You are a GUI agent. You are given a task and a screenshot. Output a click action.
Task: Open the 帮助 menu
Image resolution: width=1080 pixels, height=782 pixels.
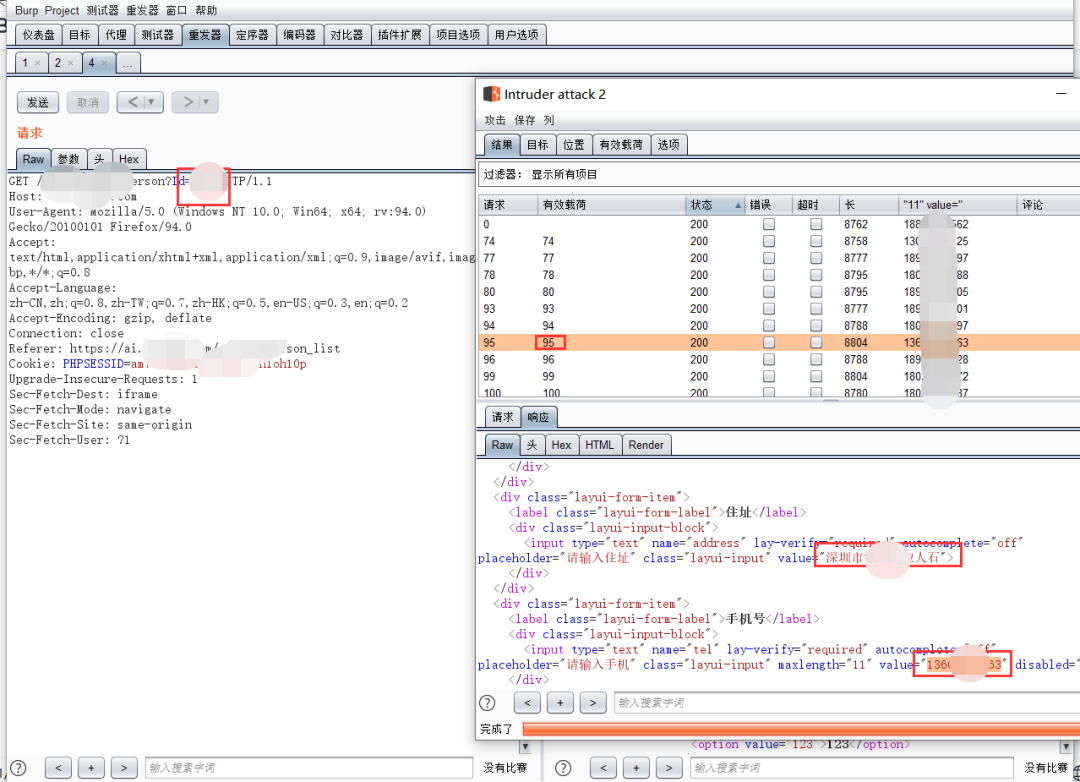click(x=206, y=10)
